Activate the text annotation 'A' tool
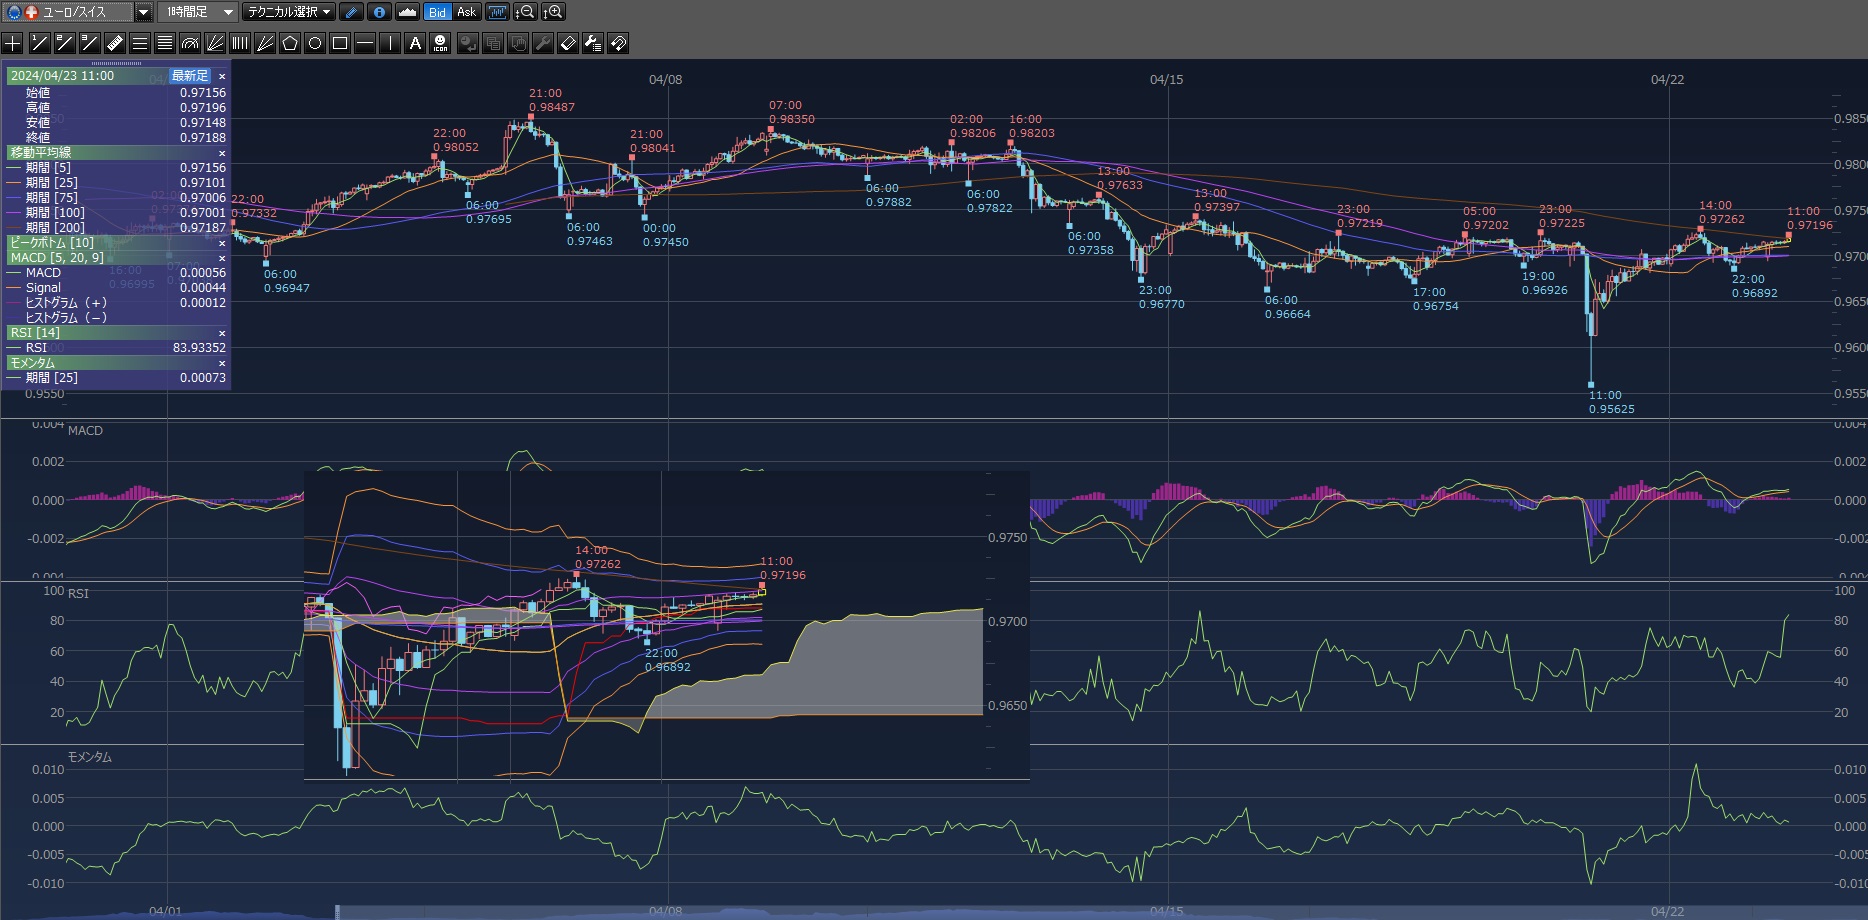1868x920 pixels. tap(415, 43)
